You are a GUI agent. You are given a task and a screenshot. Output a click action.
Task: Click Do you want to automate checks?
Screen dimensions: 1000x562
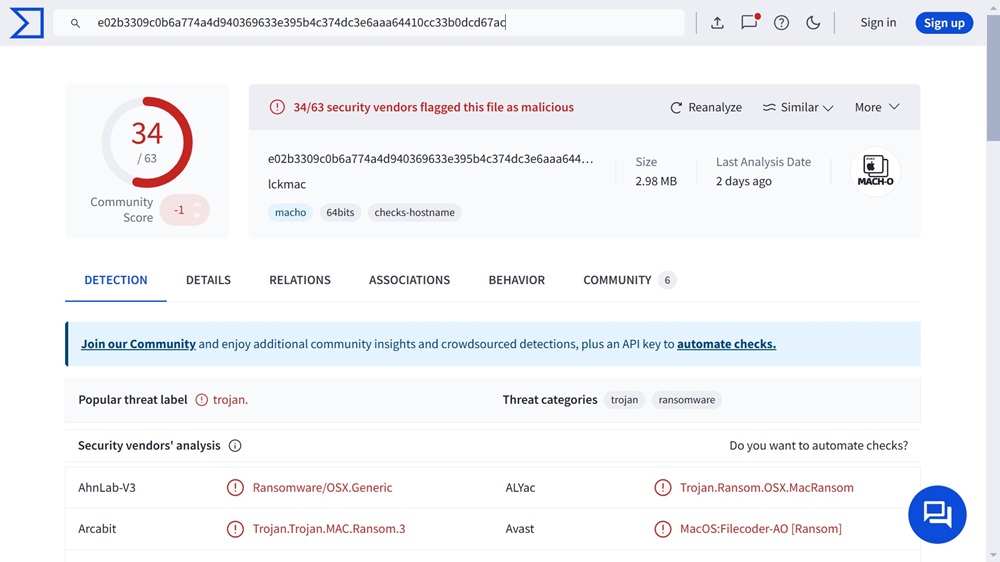818,445
